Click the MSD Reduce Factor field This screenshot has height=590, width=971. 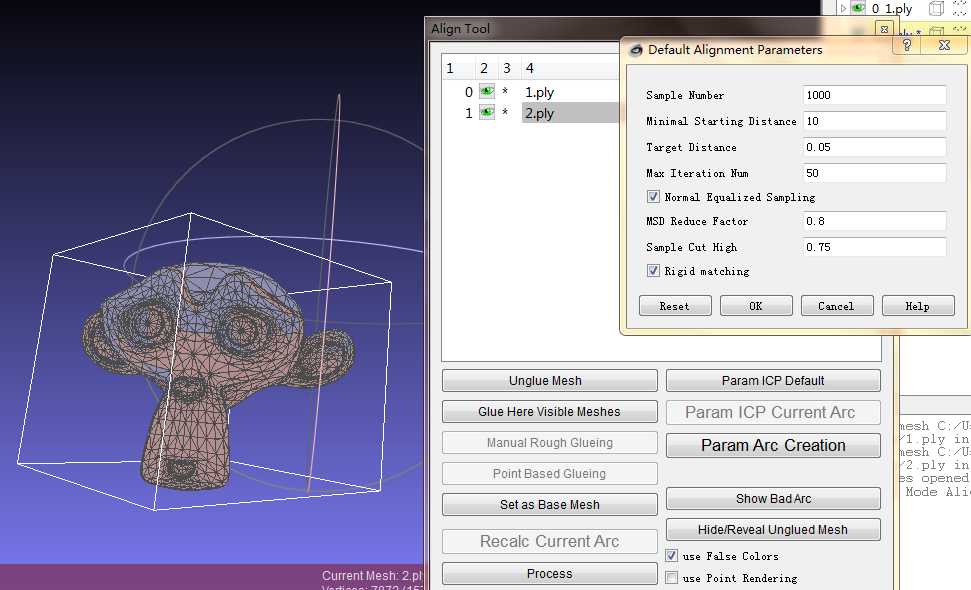pyautogui.click(x=874, y=221)
